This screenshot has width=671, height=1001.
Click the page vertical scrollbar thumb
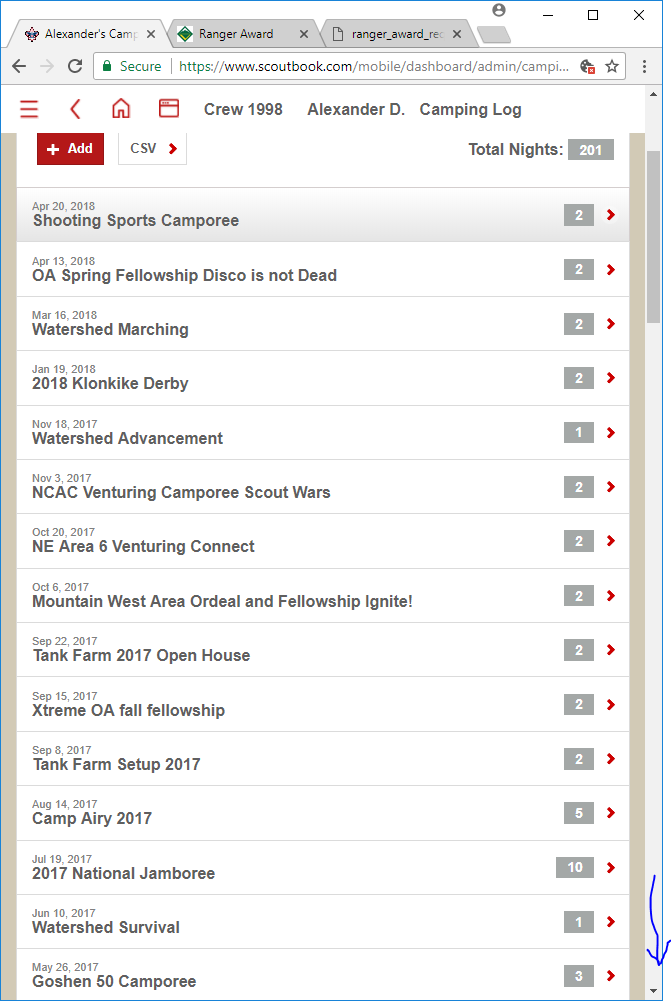point(653,237)
